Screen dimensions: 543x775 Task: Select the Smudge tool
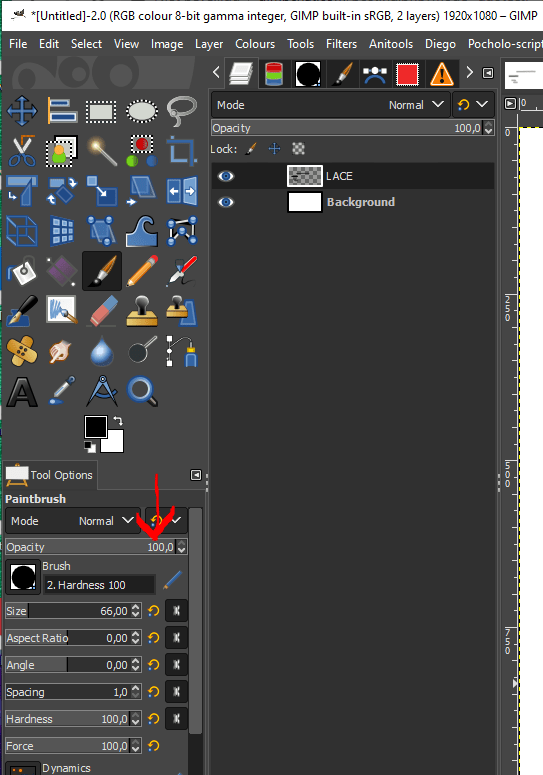(62, 351)
